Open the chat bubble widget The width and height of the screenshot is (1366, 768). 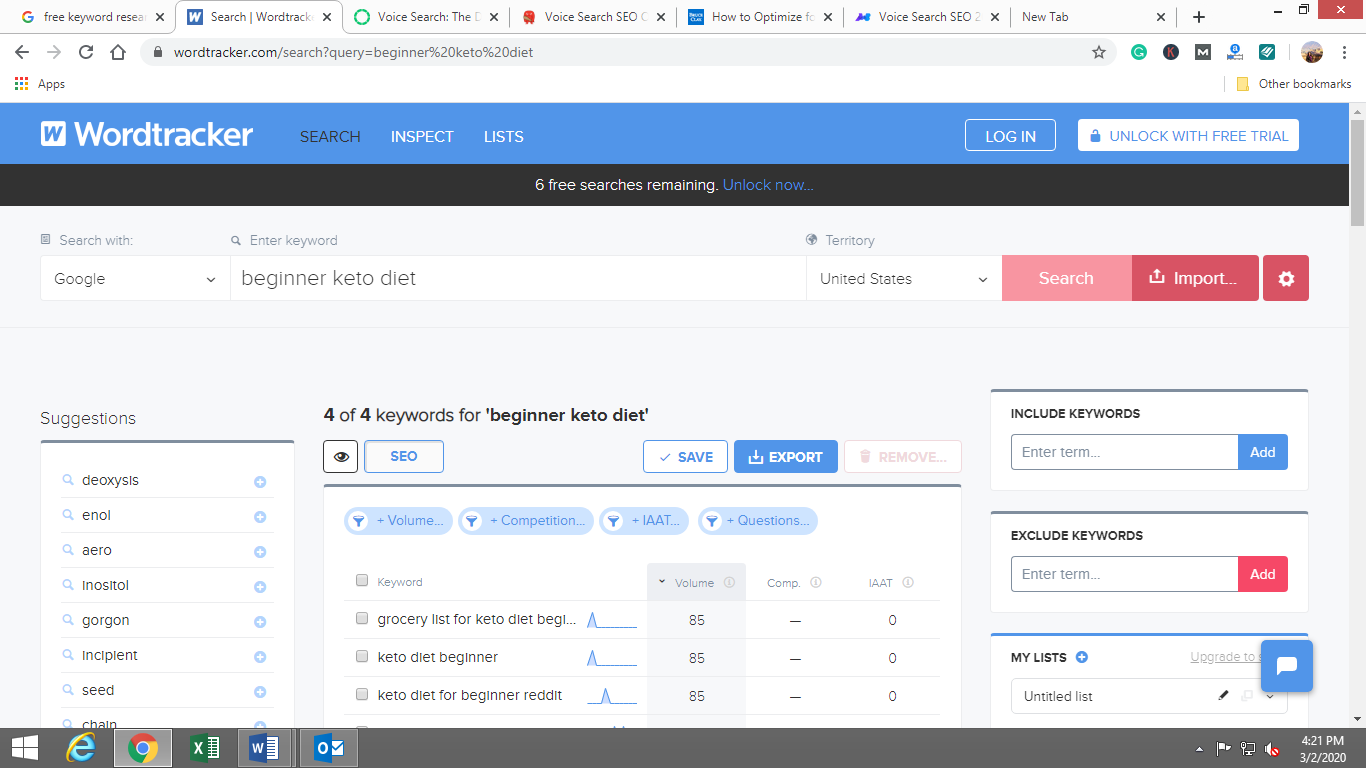(1286, 666)
